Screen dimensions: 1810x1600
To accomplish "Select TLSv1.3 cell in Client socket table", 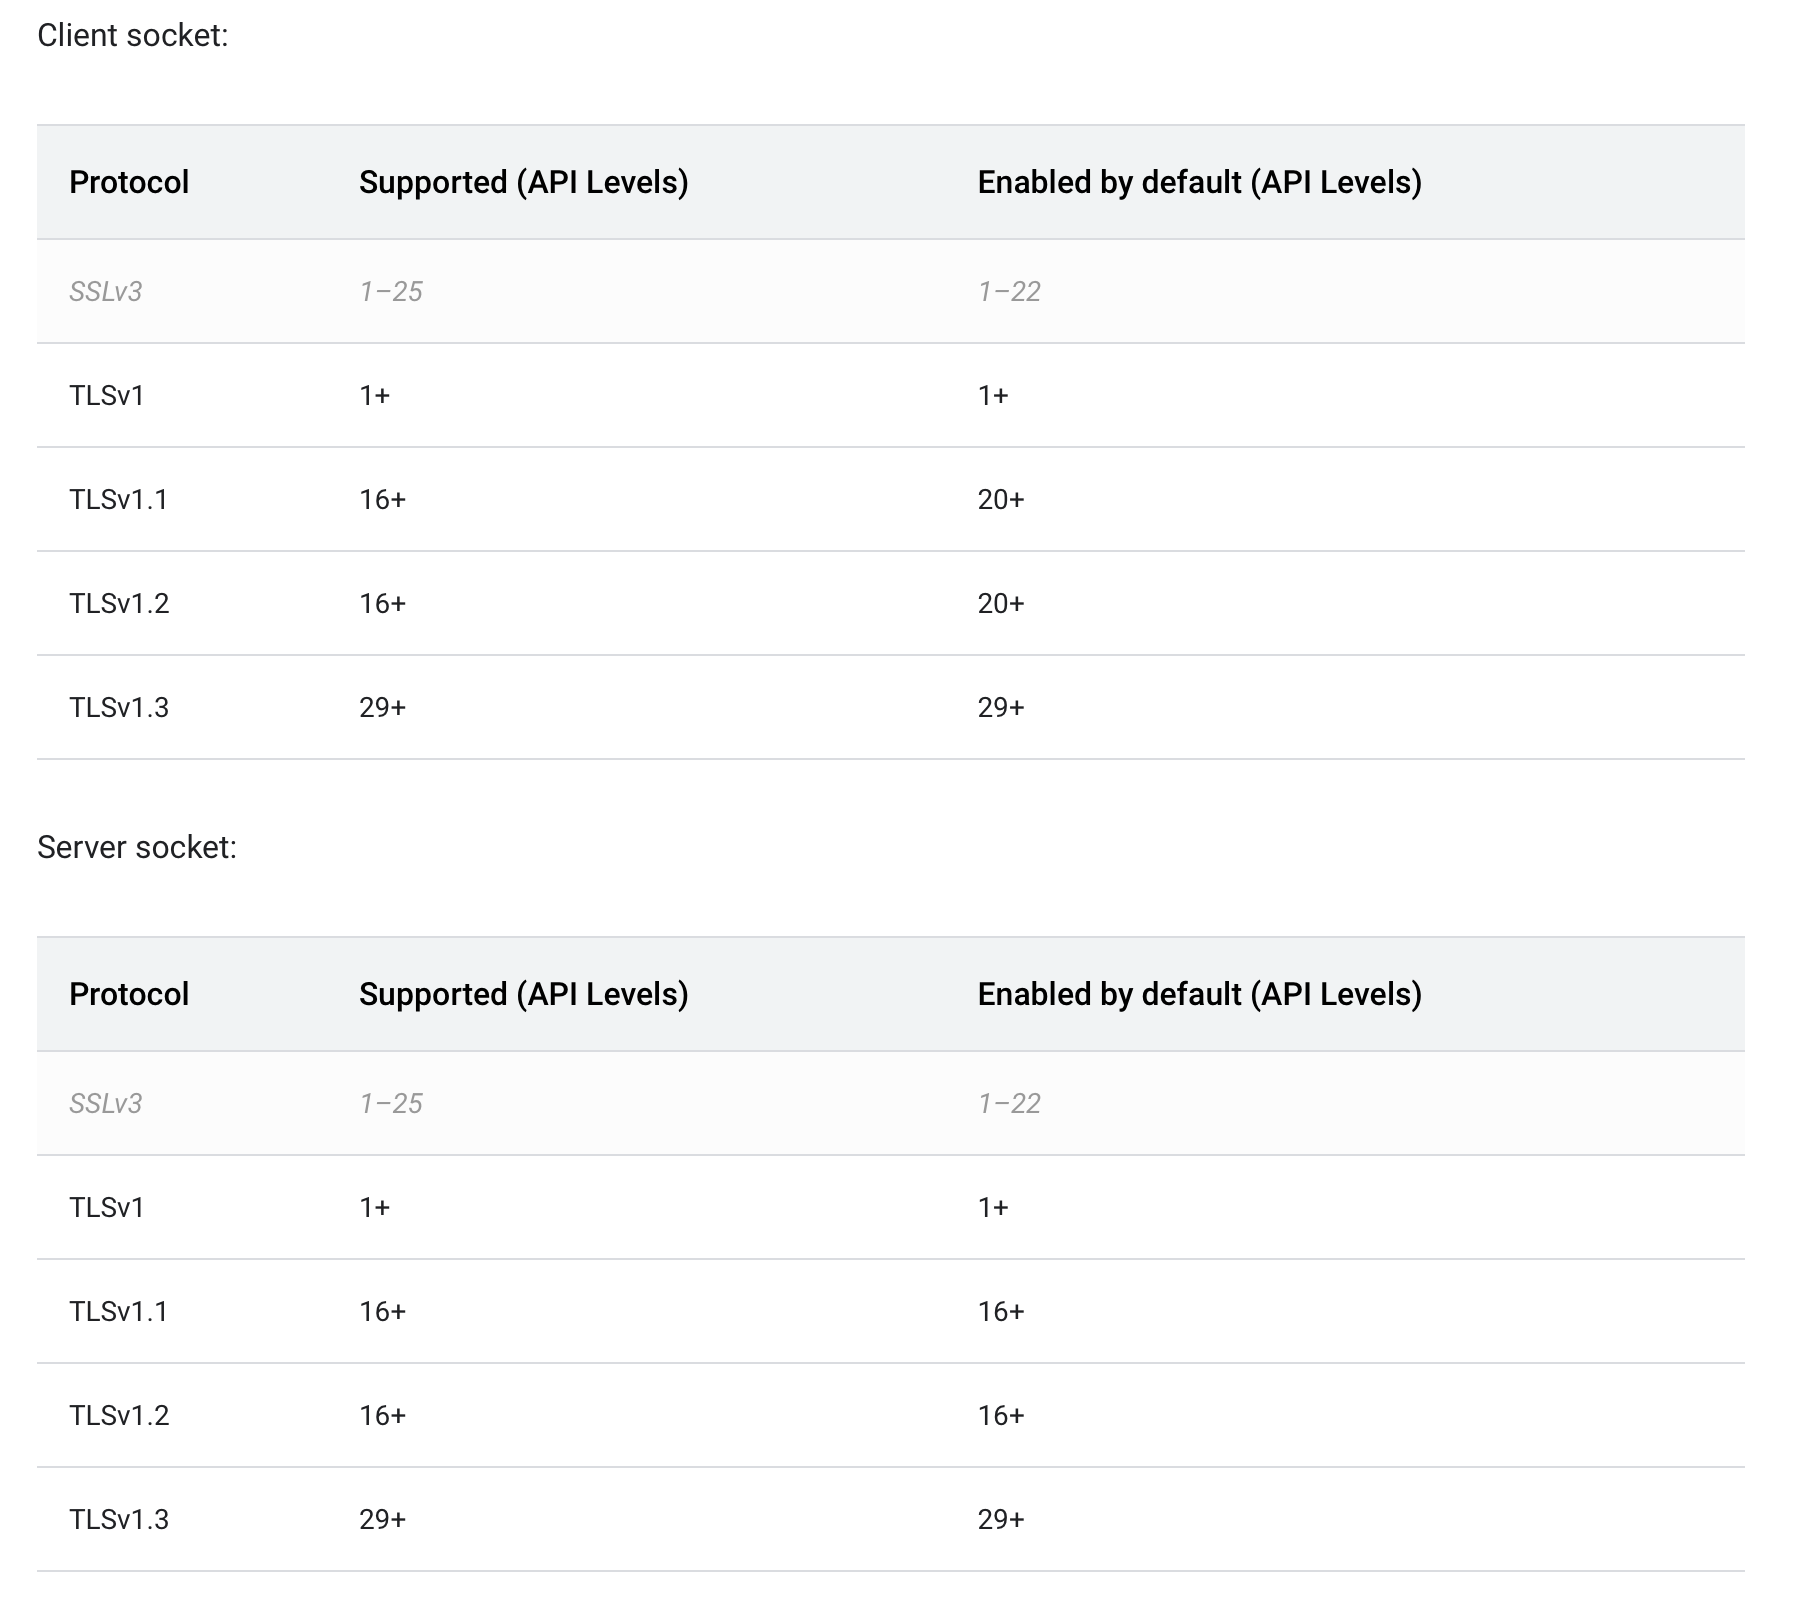I will (119, 708).
